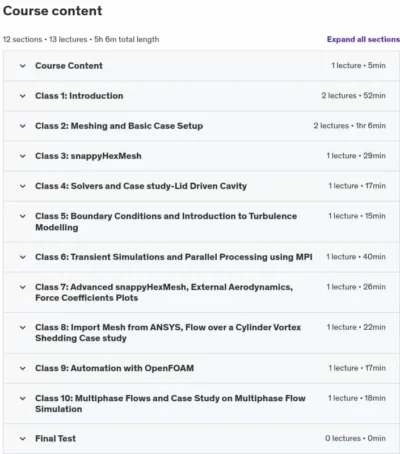Open Class 4 Lid Driven Cavity chevron
The width and height of the screenshot is (400, 454).
click(23, 186)
